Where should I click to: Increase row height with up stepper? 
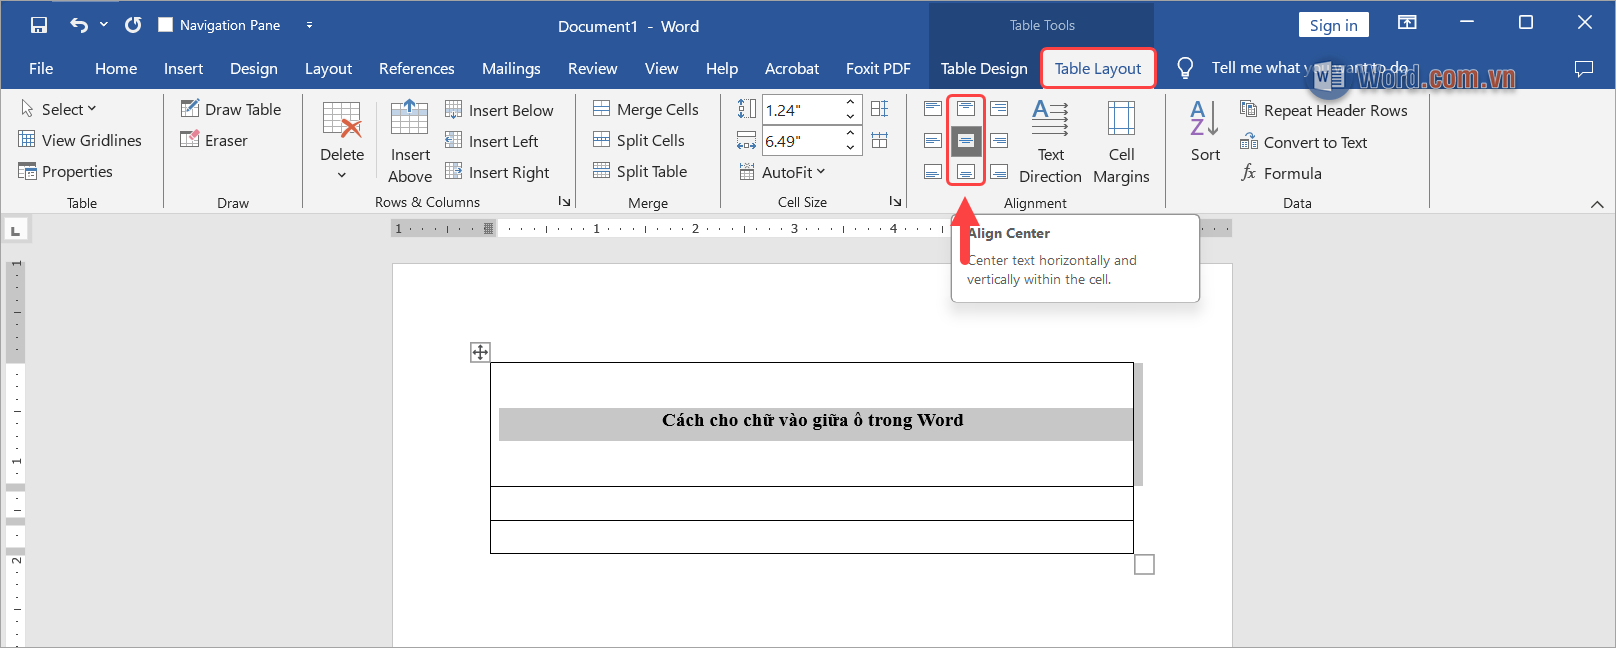click(x=851, y=103)
